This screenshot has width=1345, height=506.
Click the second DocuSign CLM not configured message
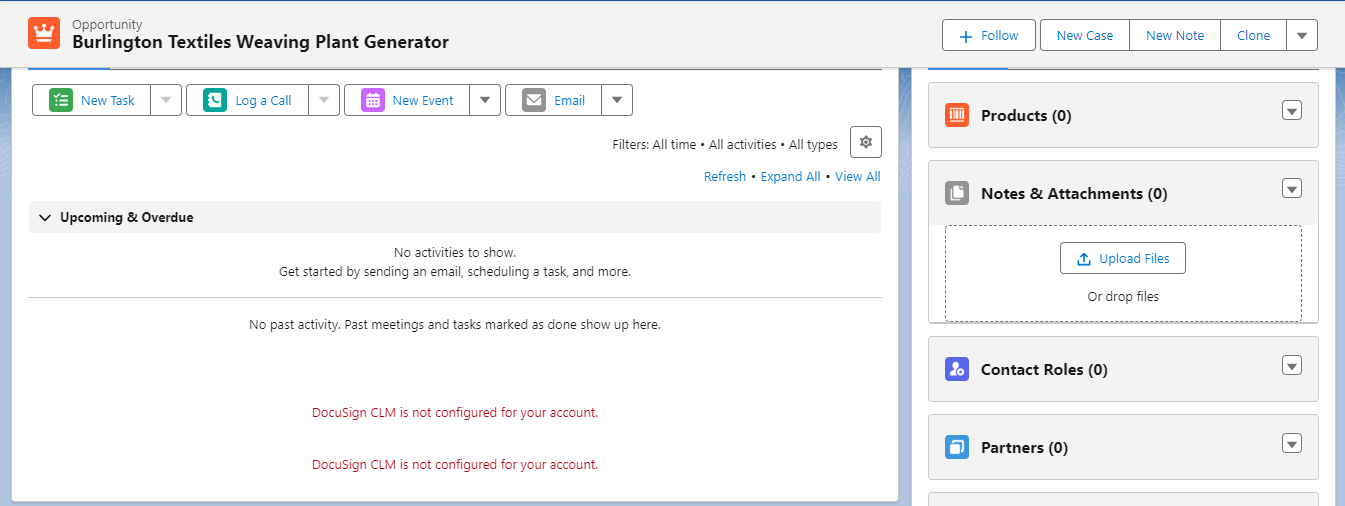(455, 464)
